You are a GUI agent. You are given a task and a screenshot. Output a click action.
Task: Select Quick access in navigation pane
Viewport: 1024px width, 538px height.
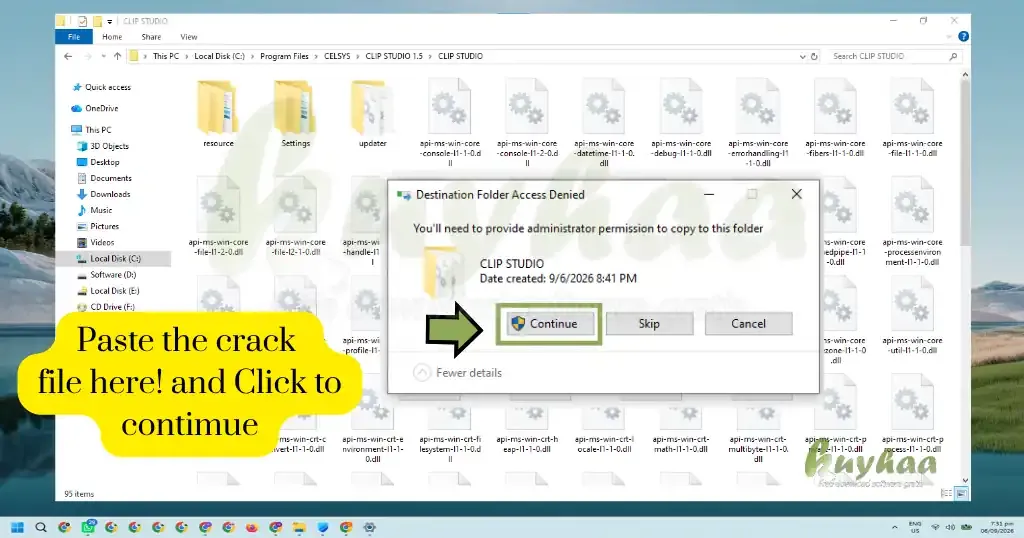pyautogui.click(x=101, y=87)
